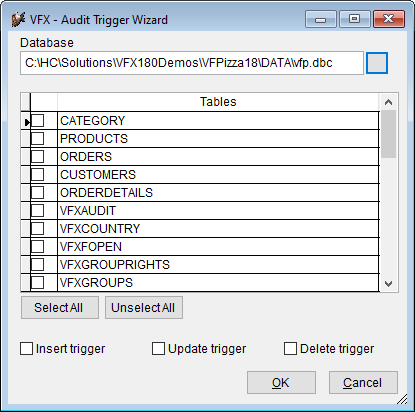Click the scrollbar up arrow in Tables grid

click(388, 102)
